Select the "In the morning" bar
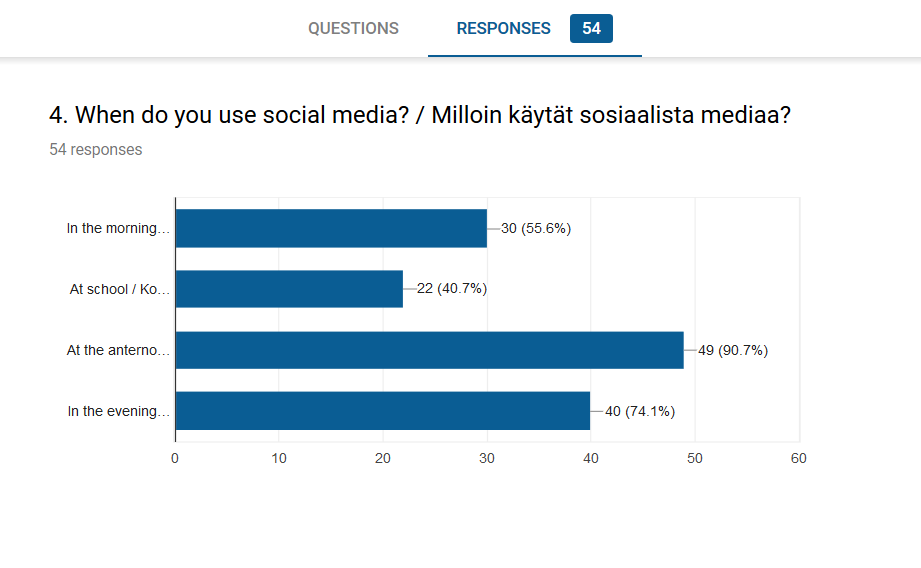The image size is (921, 568). (x=331, y=228)
